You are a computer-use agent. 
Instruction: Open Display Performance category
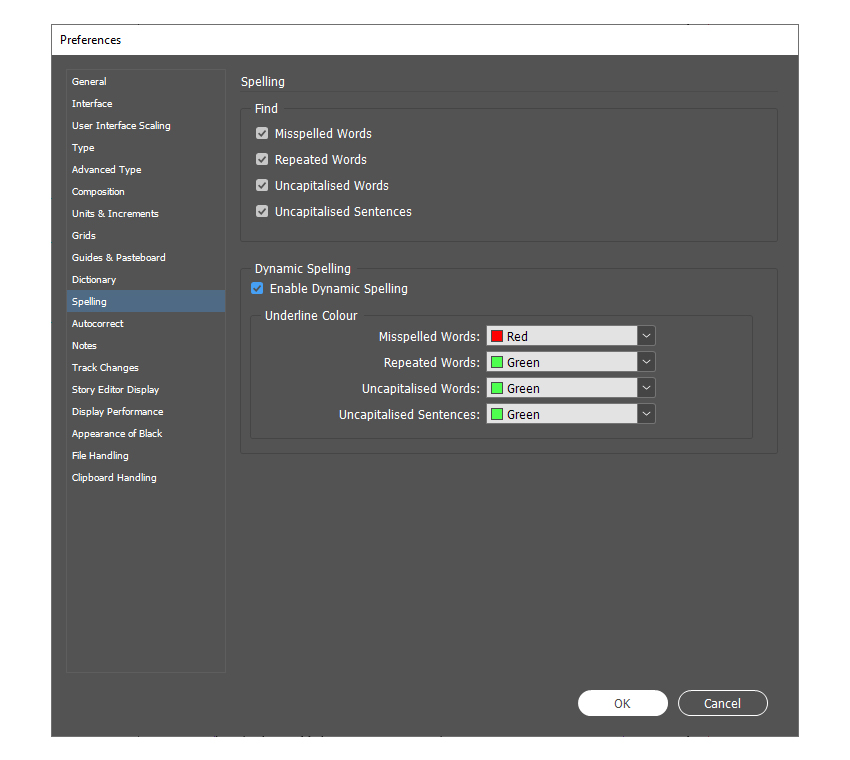(x=146, y=411)
